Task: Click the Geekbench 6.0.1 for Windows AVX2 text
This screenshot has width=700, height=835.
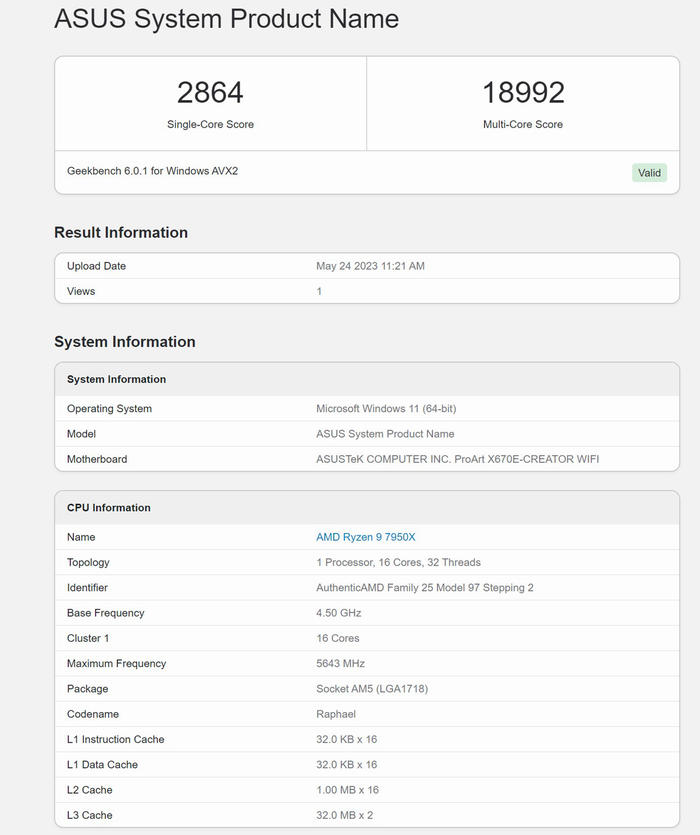Action: (x=152, y=171)
